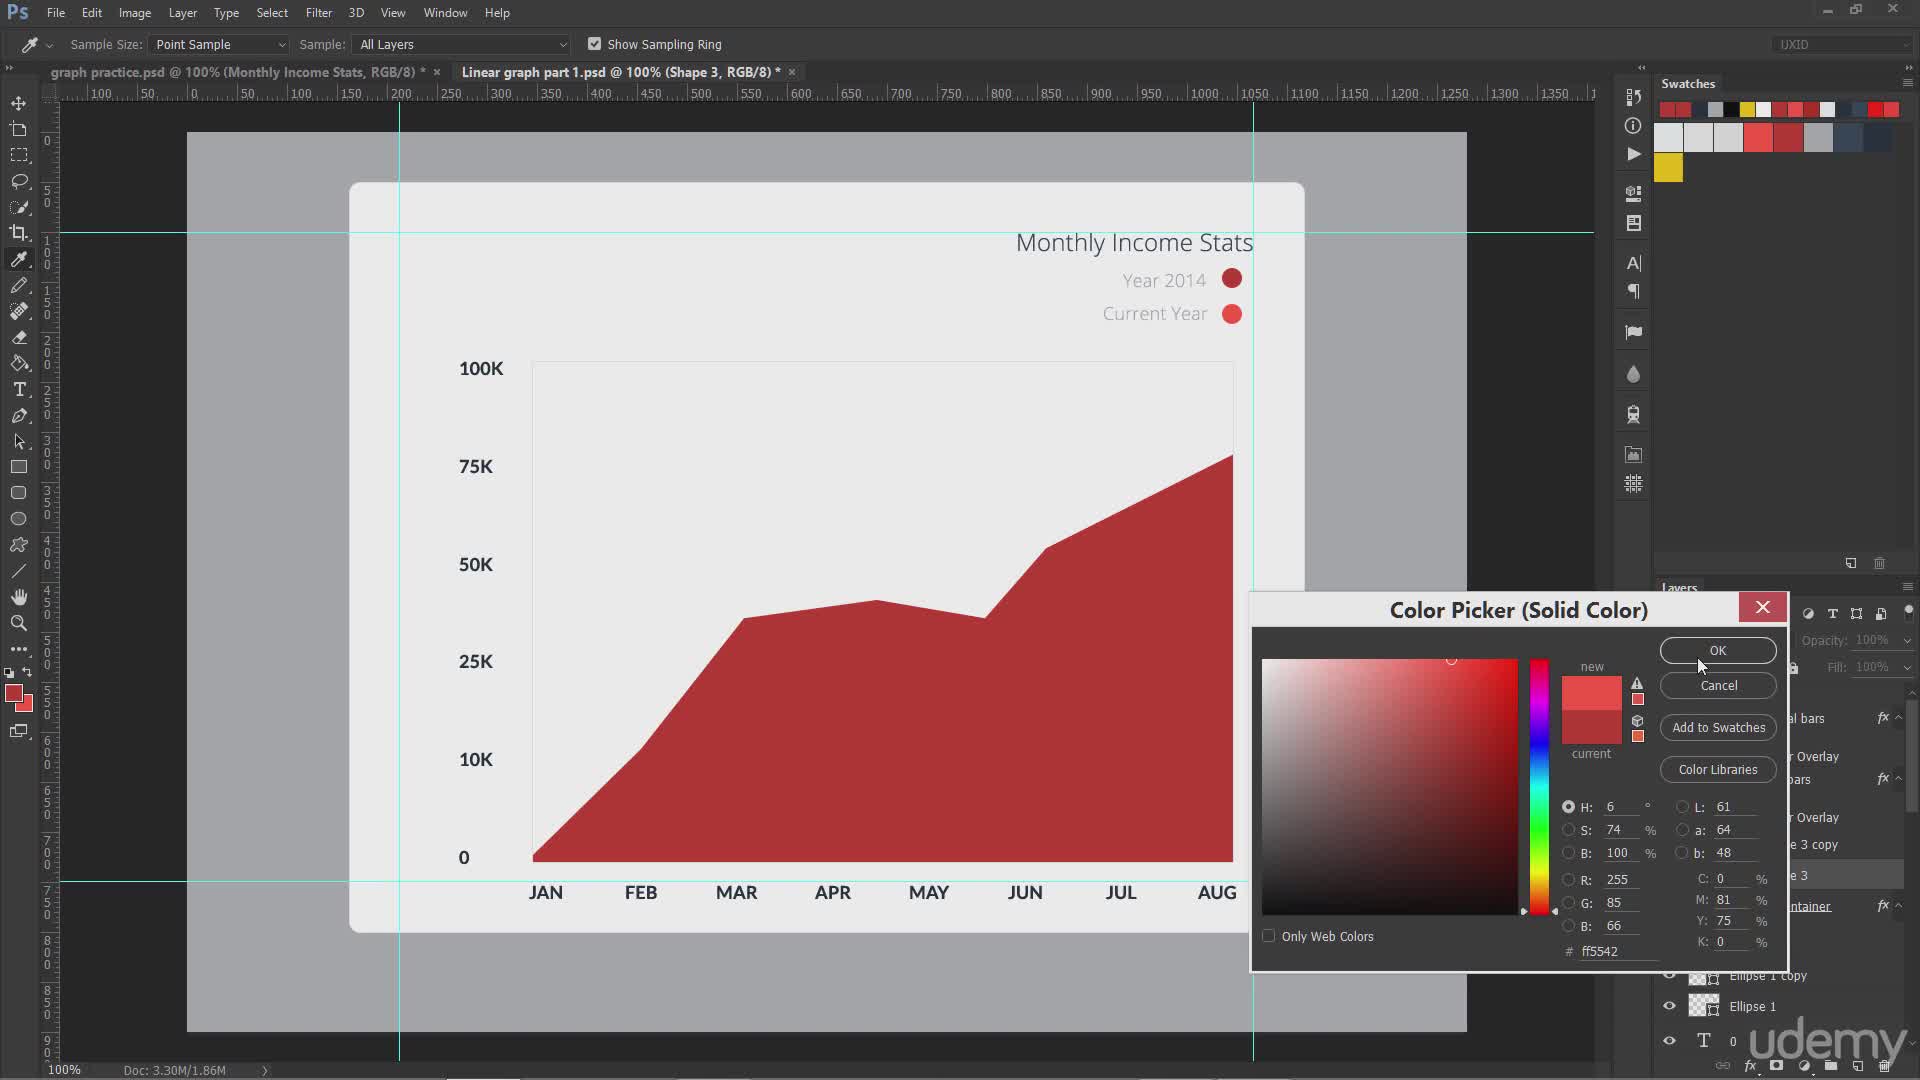This screenshot has height=1080, width=1920.
Task: Select the Horizontal Type tool
Action: (x=19, y=389)
